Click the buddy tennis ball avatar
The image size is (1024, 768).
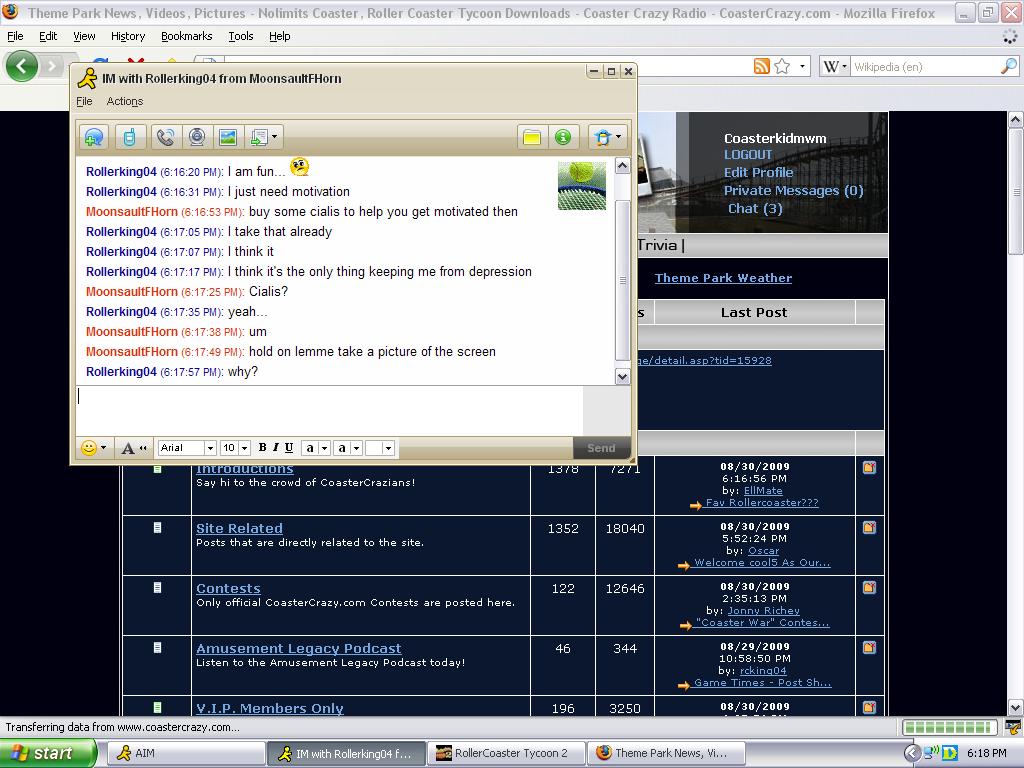click(x=582, y=186)
